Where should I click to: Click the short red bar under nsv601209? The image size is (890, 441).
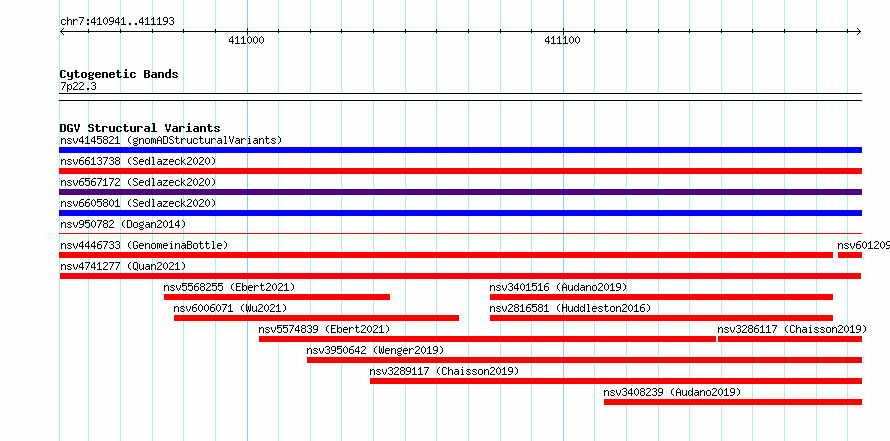pos(850,255)
